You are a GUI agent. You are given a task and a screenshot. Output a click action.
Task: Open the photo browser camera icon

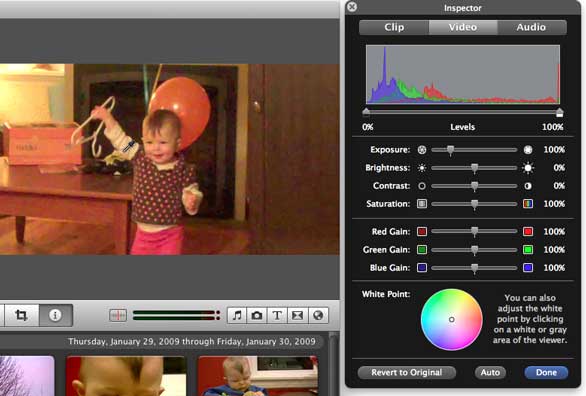click(257, 315)
